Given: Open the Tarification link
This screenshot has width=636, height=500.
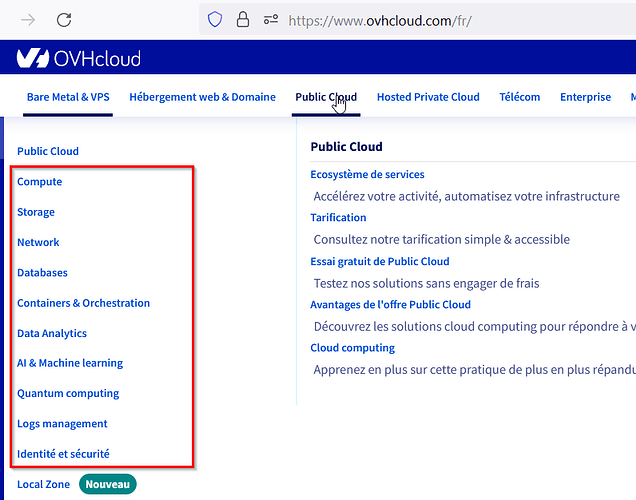Looking at the screenshot, I should [x=338, y=217].
